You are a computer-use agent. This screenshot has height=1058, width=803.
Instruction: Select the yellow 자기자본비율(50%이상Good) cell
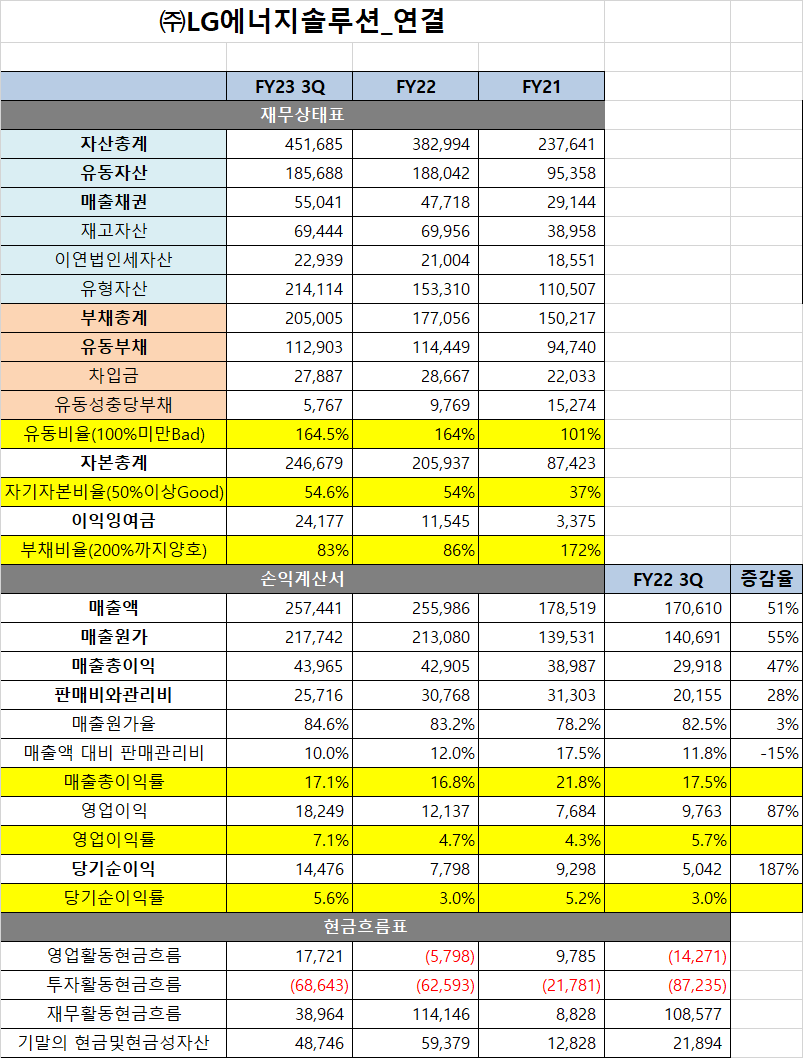click(113, 492)
